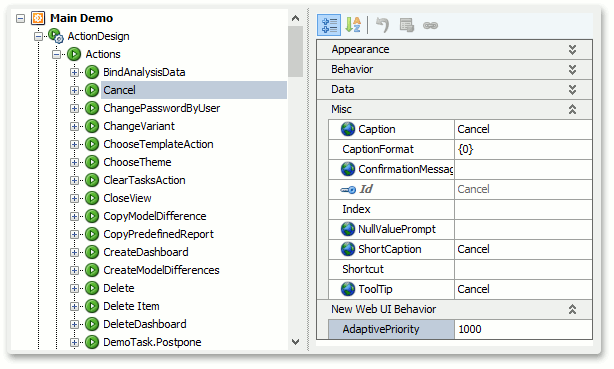The image size is (614, 369).
Task: Click the Categorized view toolbar icon
Action: [x=329, y=25]
